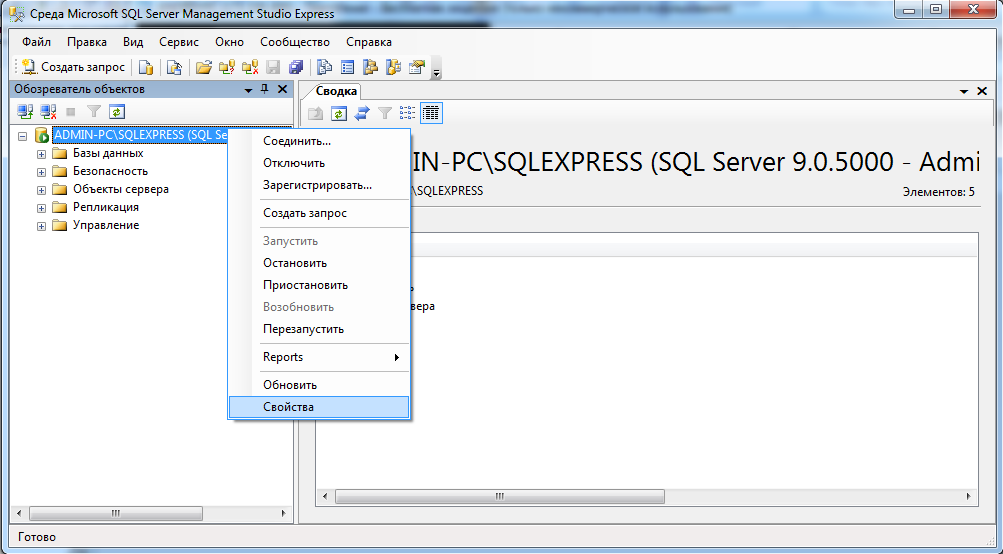
Task: Open the Сводка active files dropdown arrow
Action: [x=964, y=92]
